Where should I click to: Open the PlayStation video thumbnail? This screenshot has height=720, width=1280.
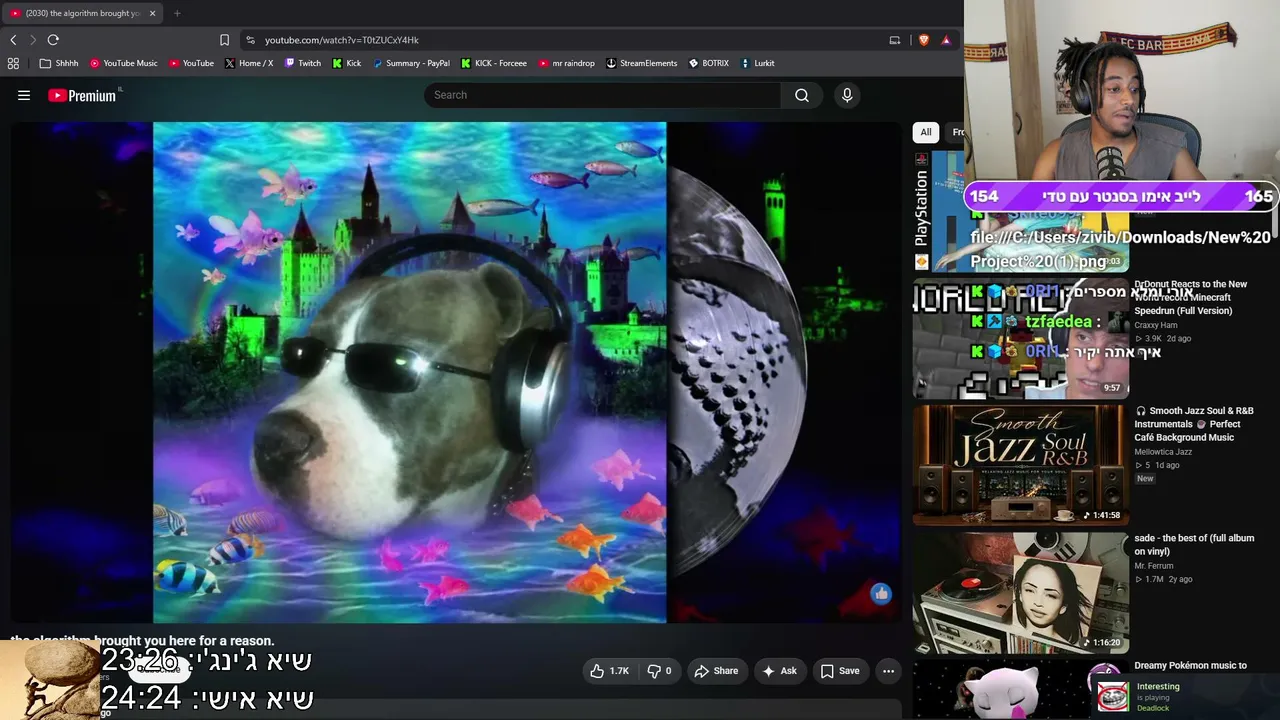click(1021, 211)
